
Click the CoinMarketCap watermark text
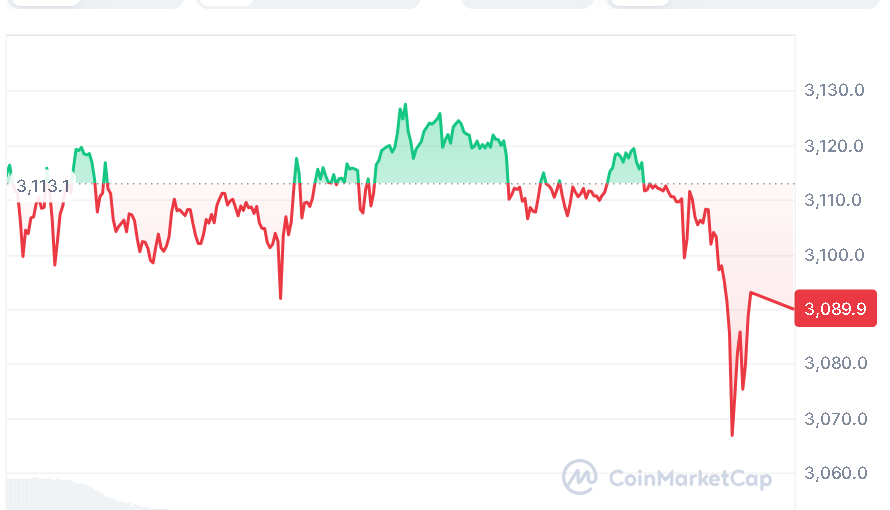(x=690, y=478)
